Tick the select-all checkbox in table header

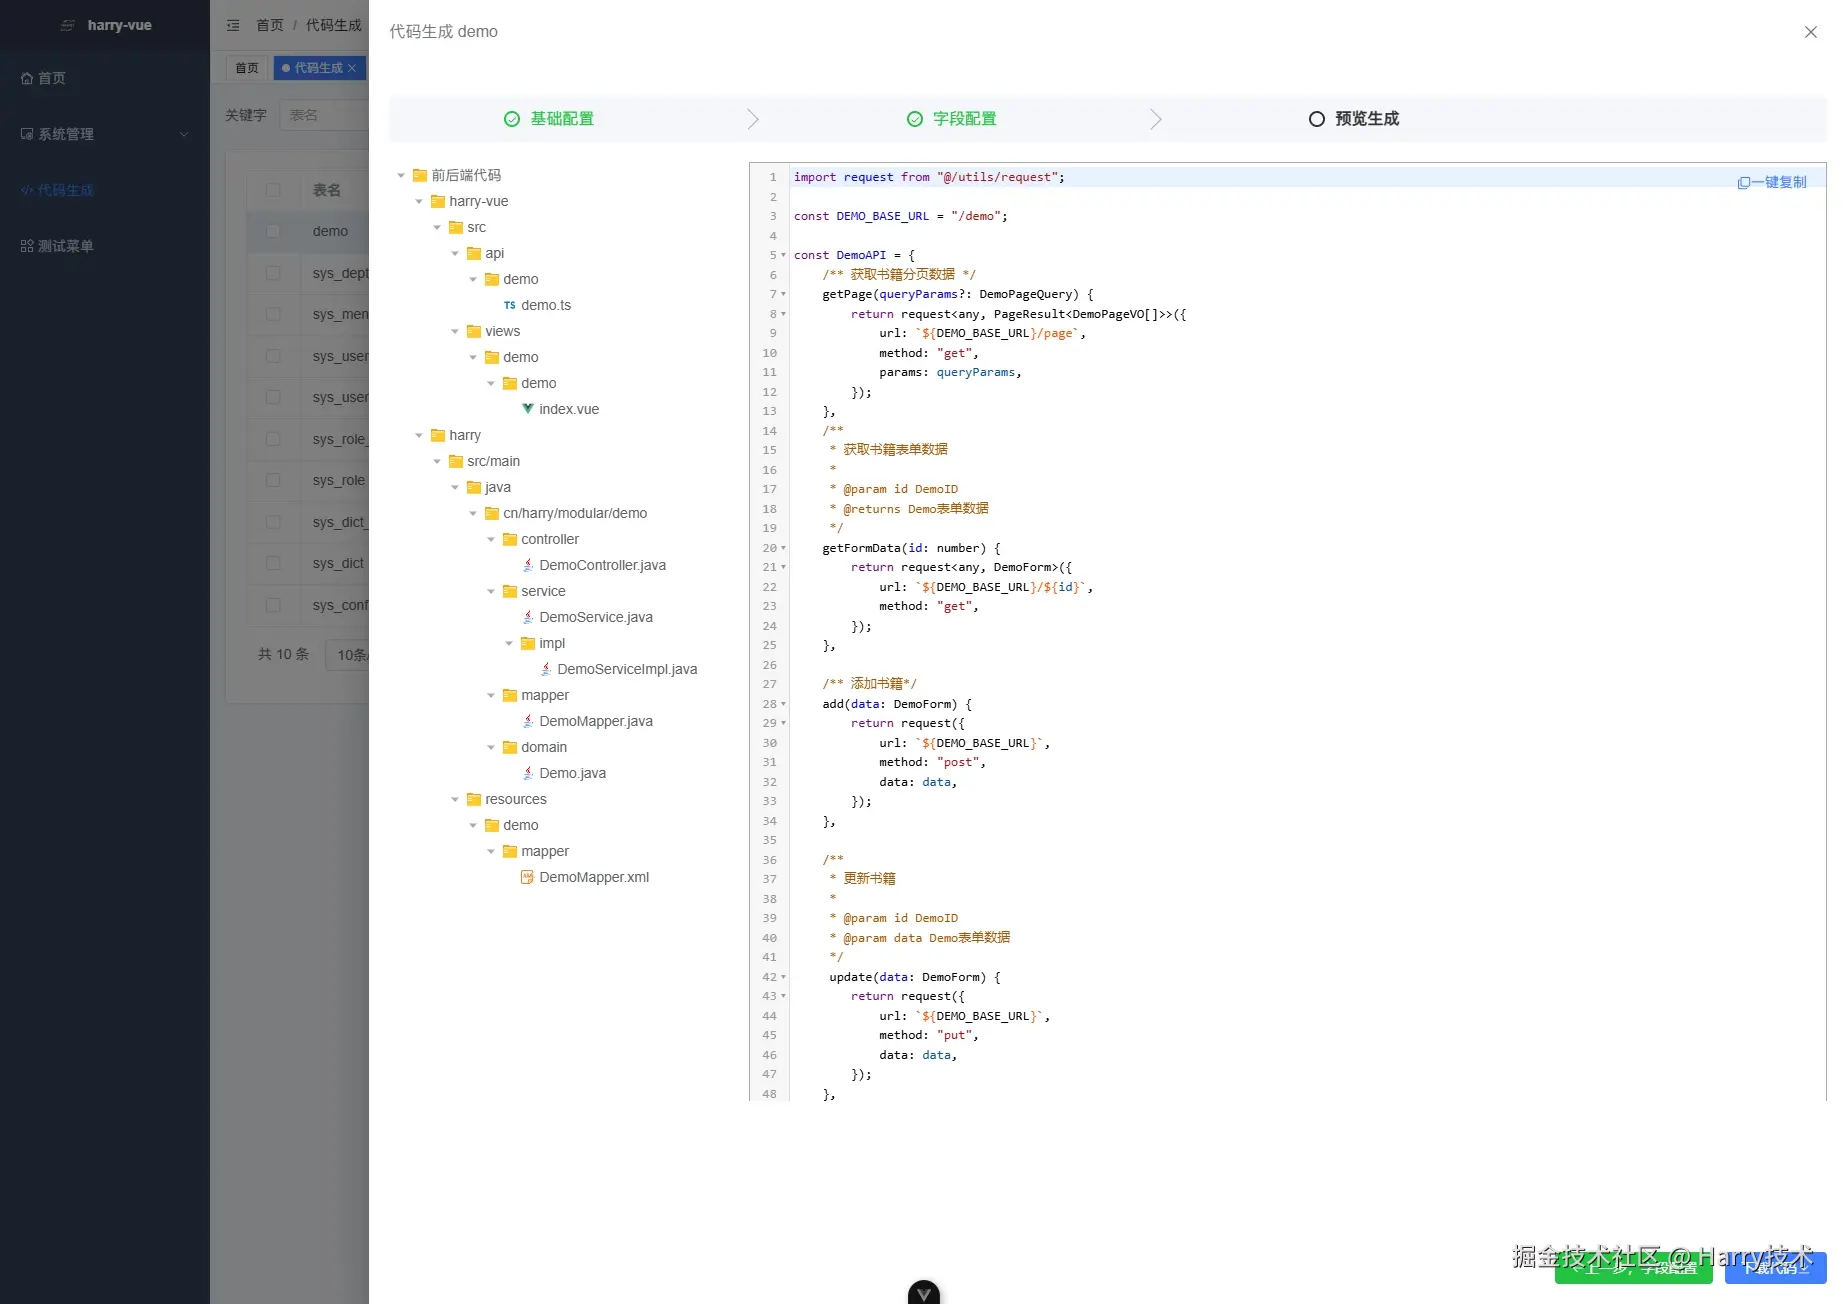coord(273,190)
